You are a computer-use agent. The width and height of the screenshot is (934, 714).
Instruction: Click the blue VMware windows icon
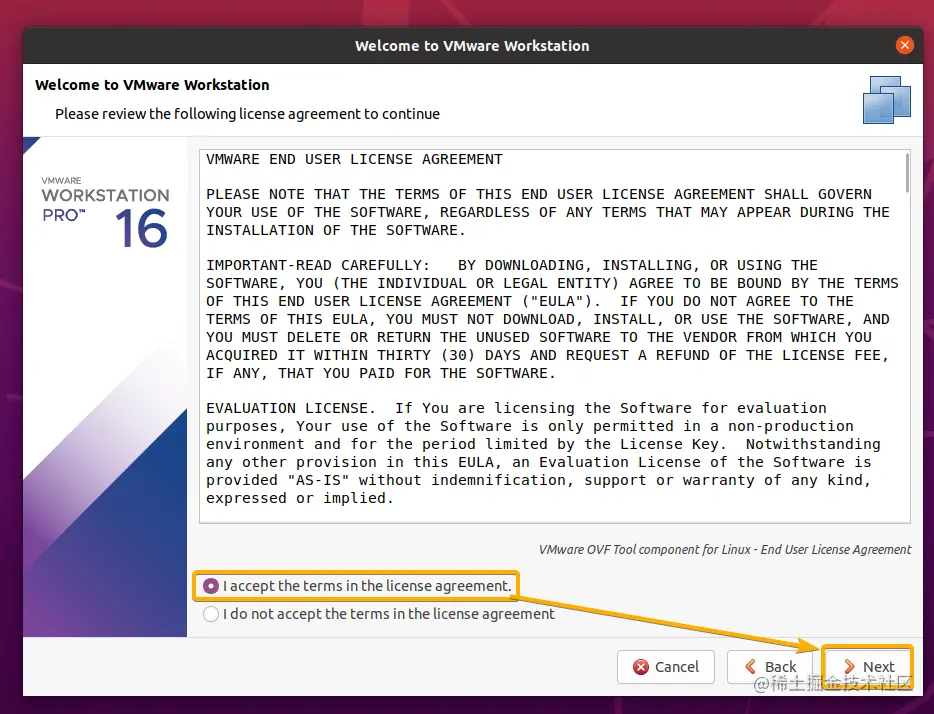coord(886,99)
